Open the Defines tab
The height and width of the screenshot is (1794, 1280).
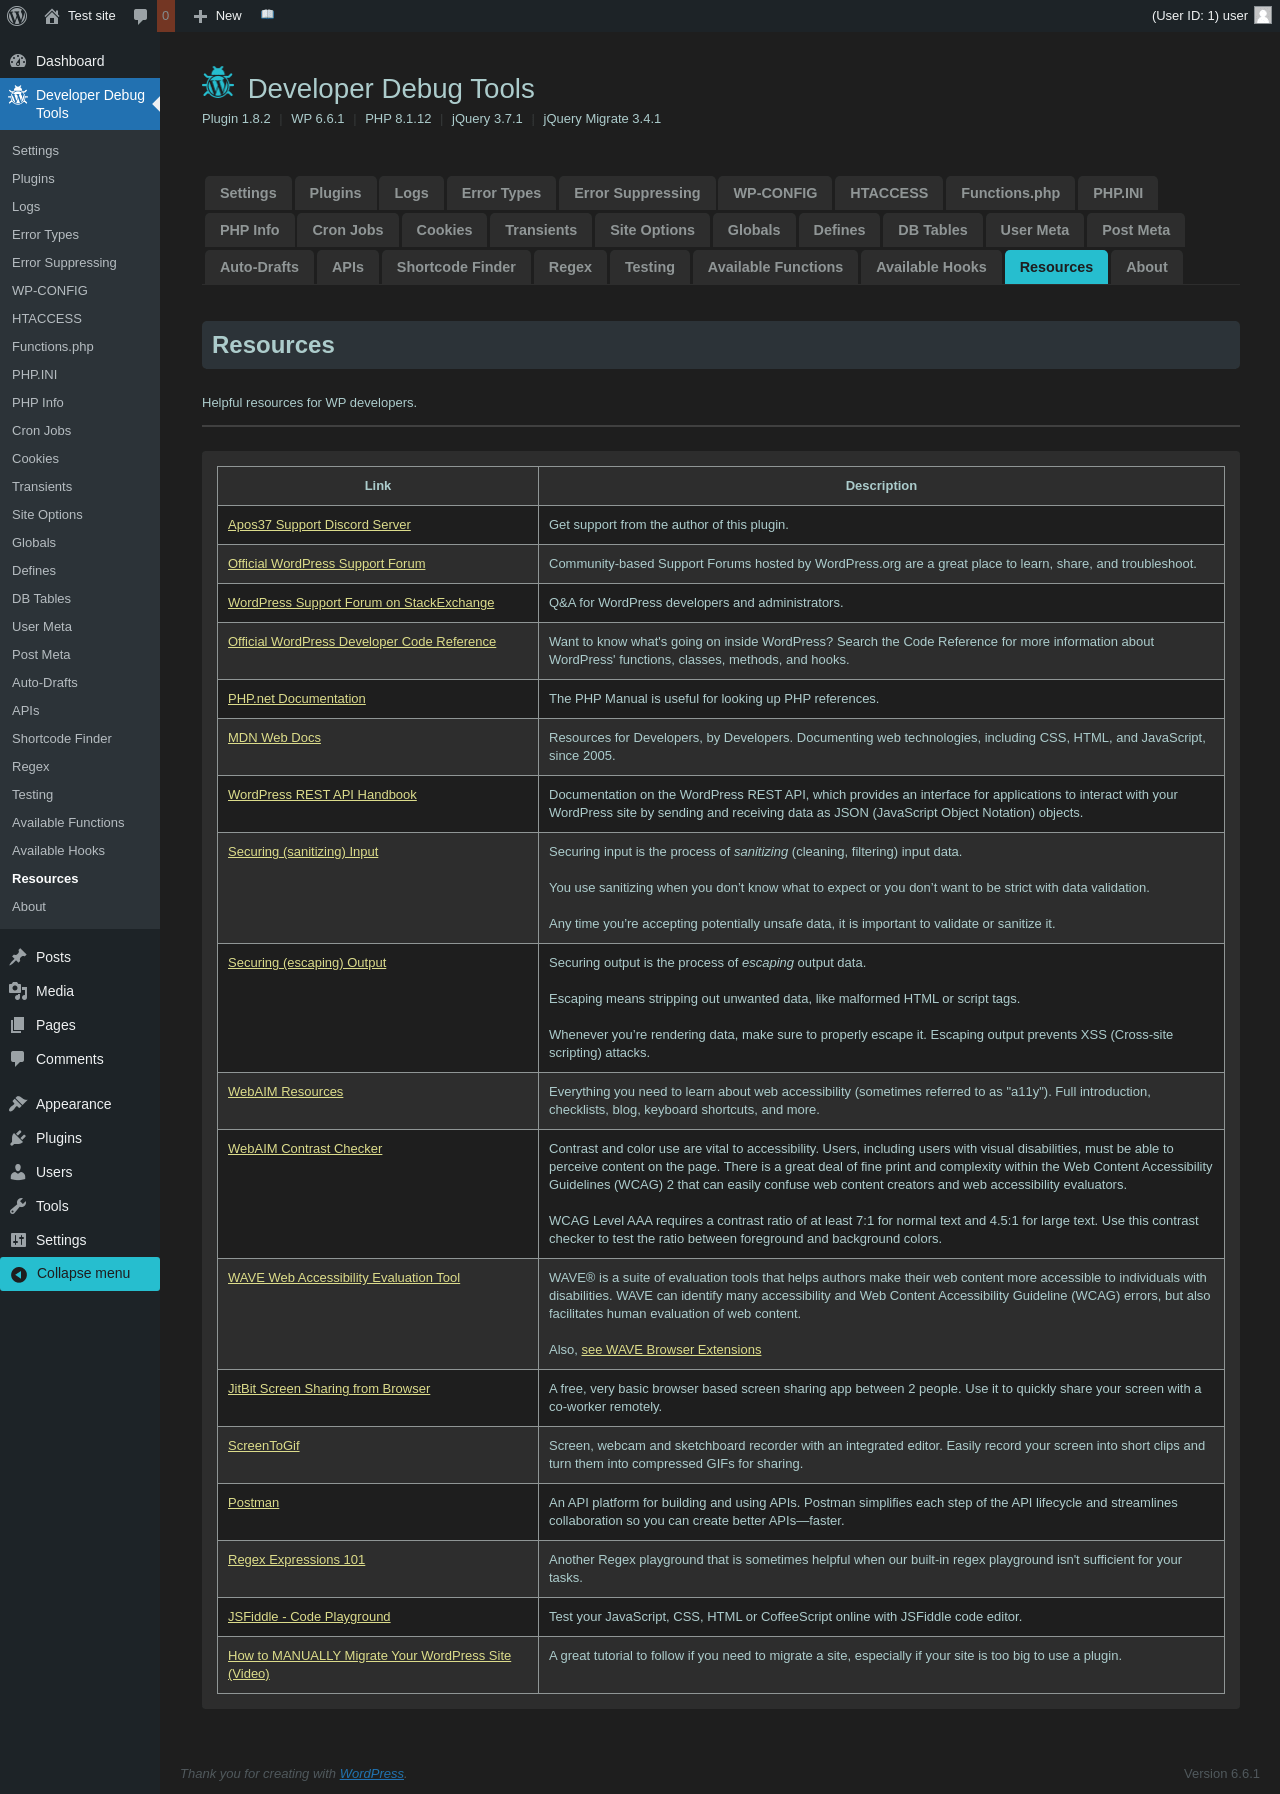tap(839, 230)
